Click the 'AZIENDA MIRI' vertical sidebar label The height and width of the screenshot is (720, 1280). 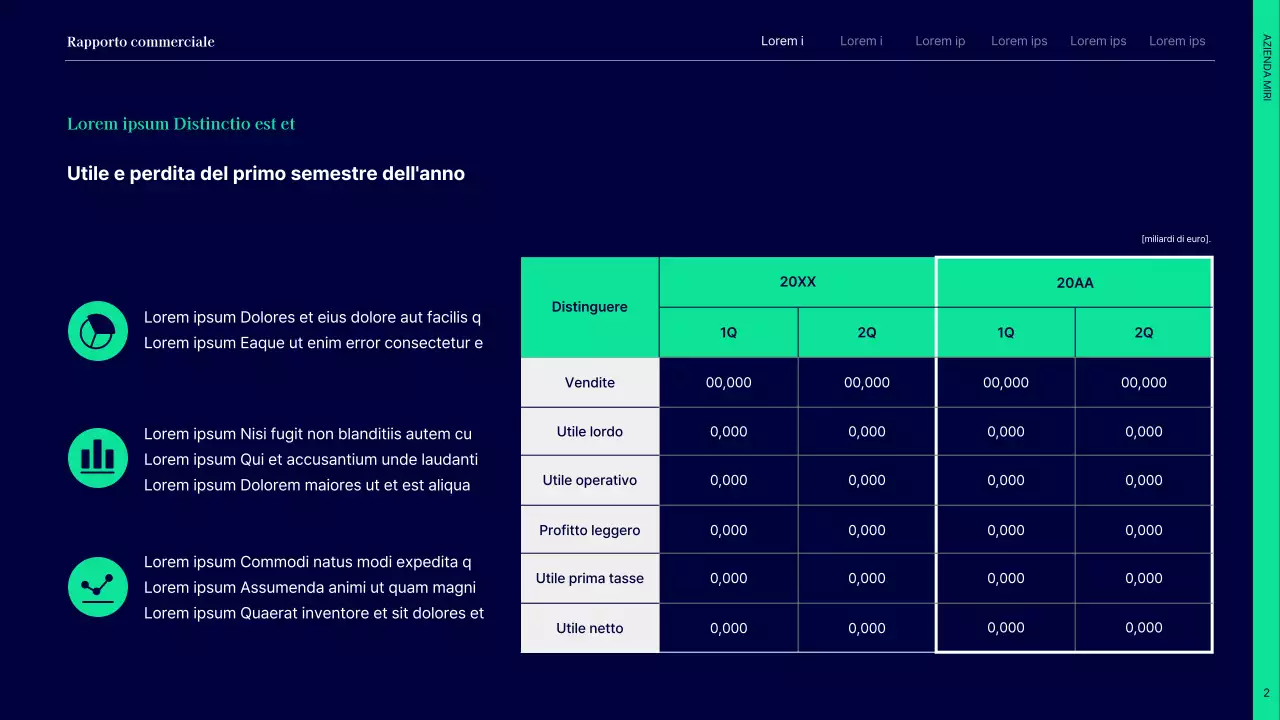point(1267,67)
